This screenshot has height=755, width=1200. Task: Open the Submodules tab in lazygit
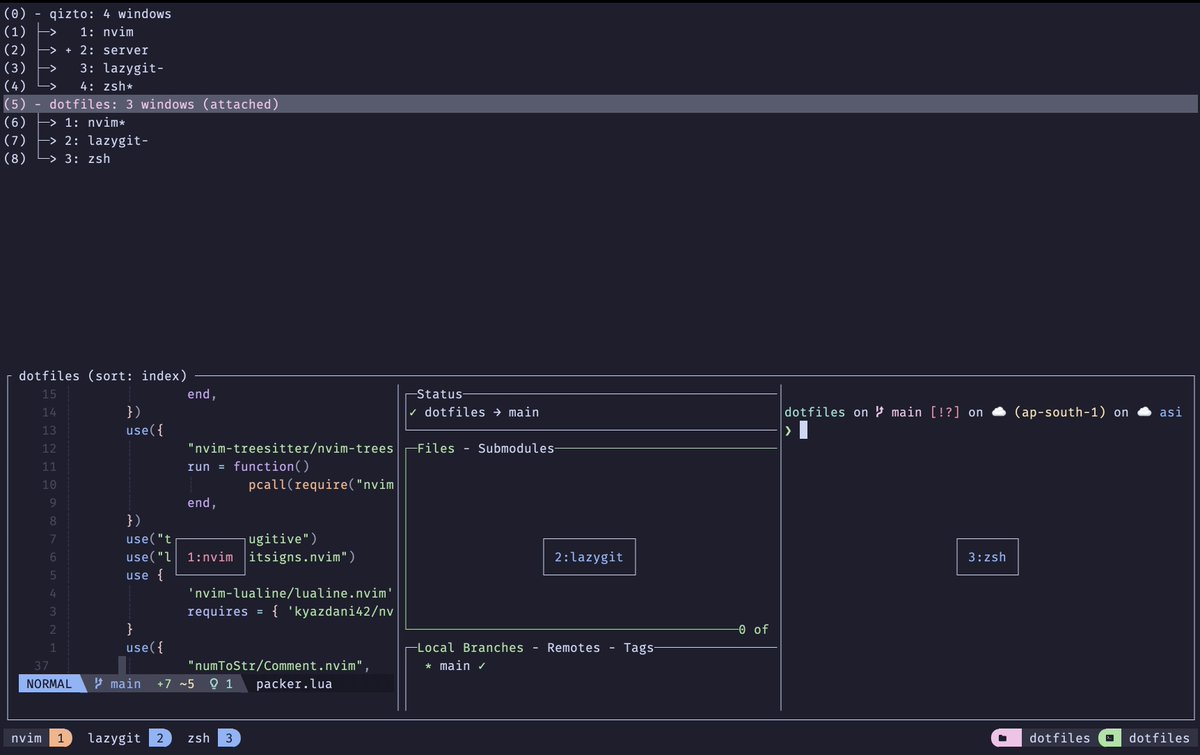click(516, 449)
